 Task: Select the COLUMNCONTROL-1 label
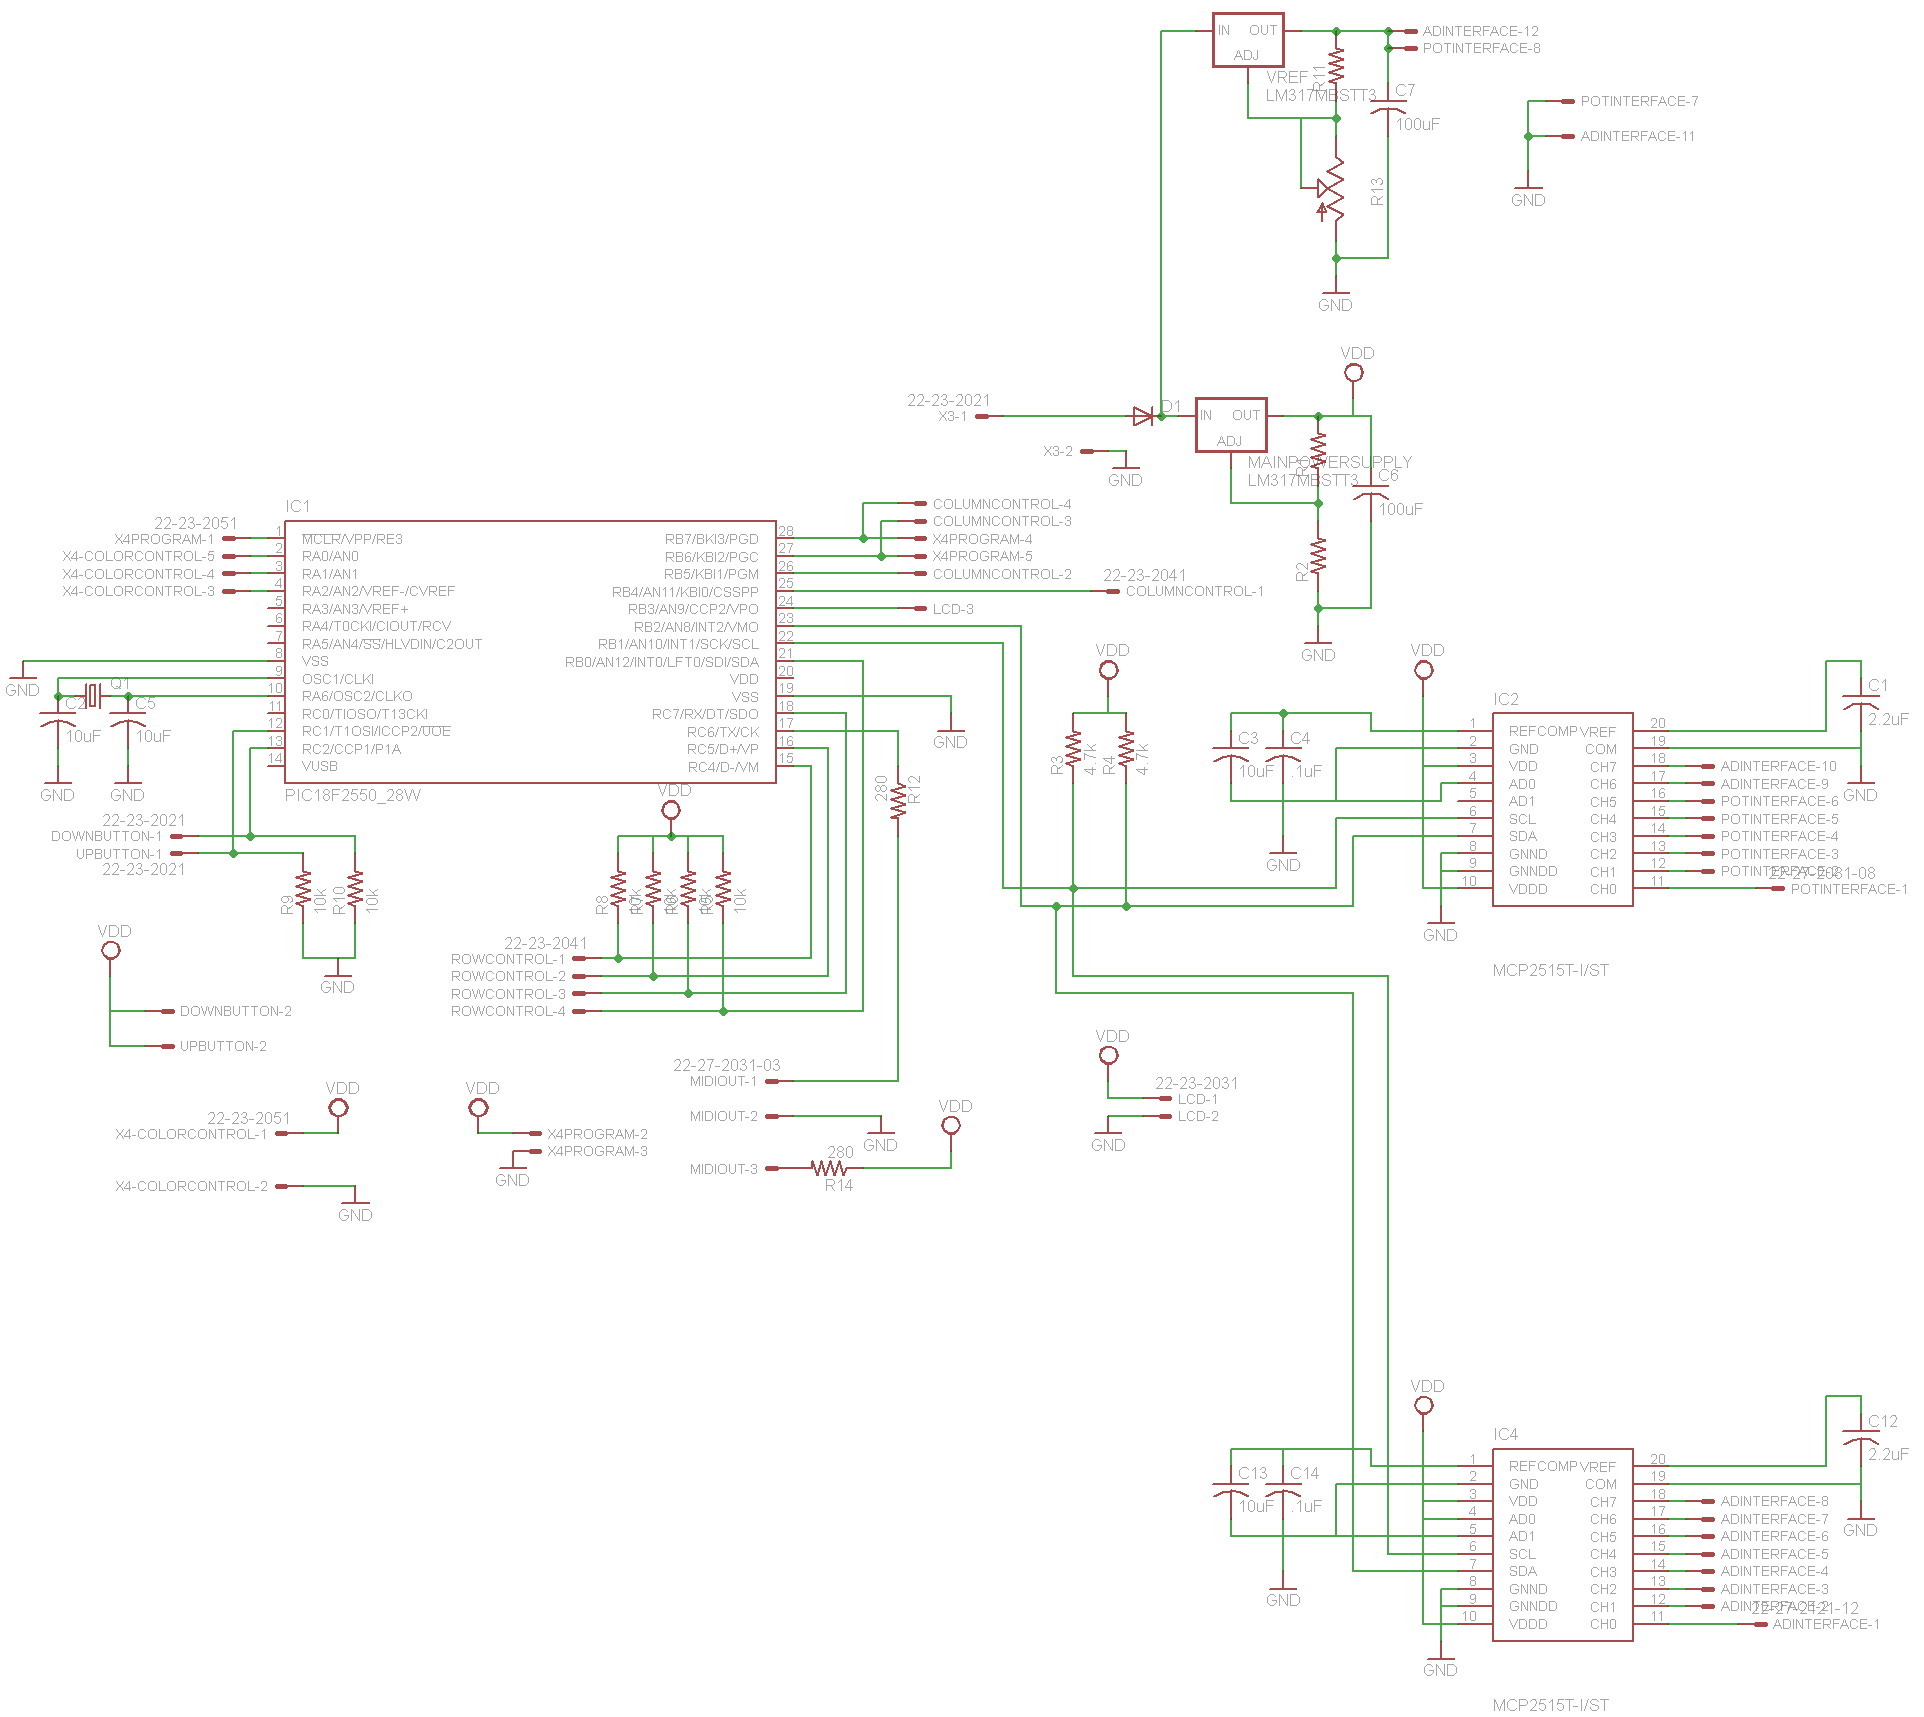tap(1195, 591)
